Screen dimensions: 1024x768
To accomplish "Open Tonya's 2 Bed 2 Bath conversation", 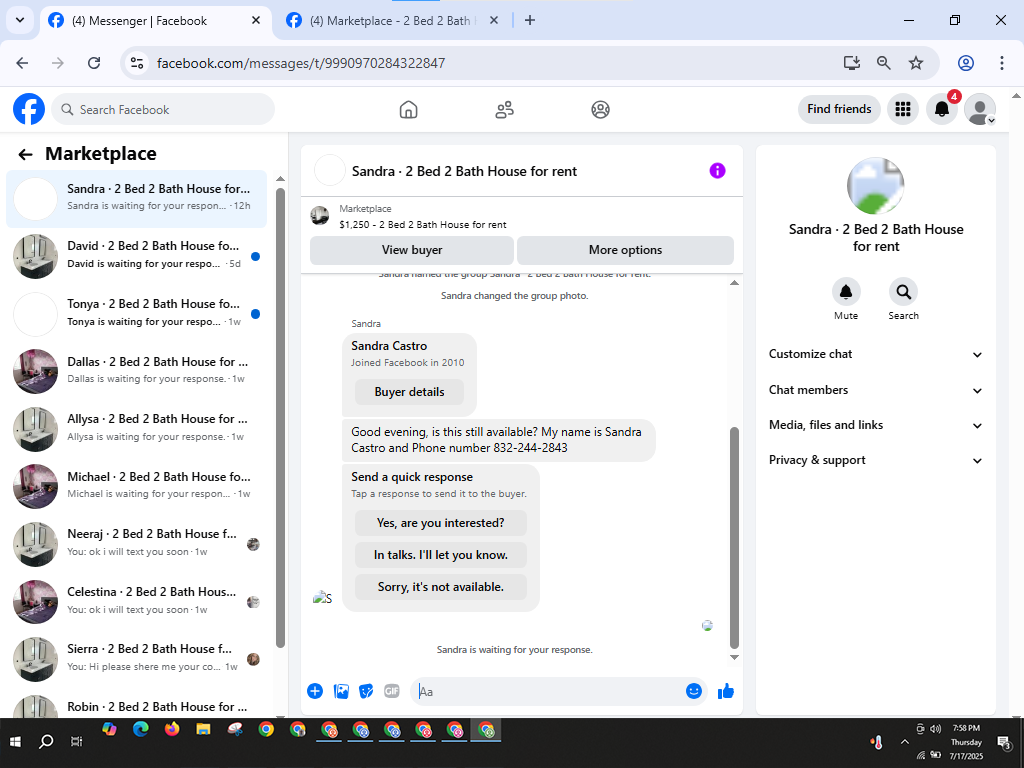I will (x=136, y=314).
